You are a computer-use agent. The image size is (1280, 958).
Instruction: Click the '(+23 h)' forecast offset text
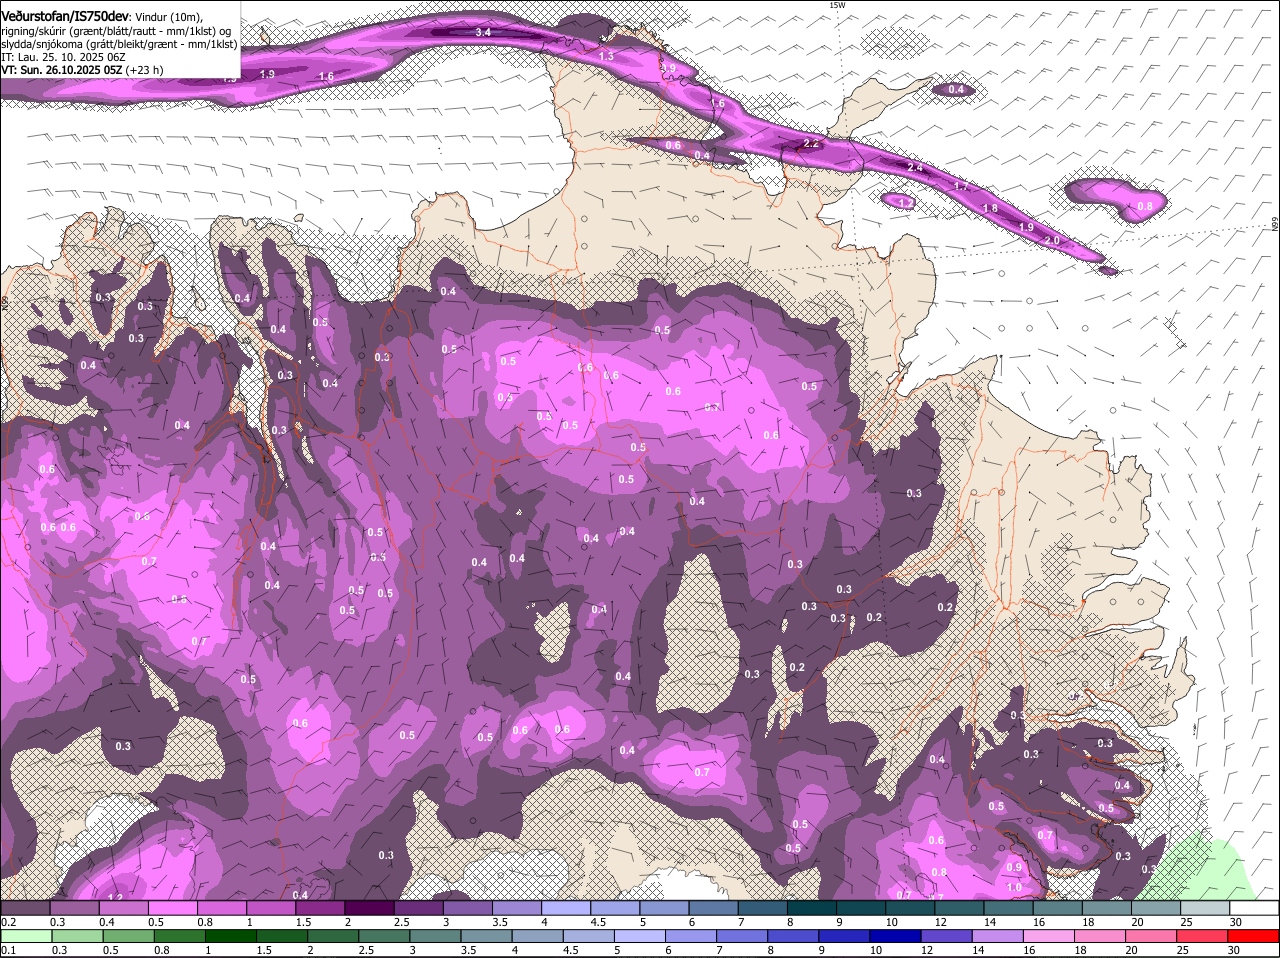point(145,70)
